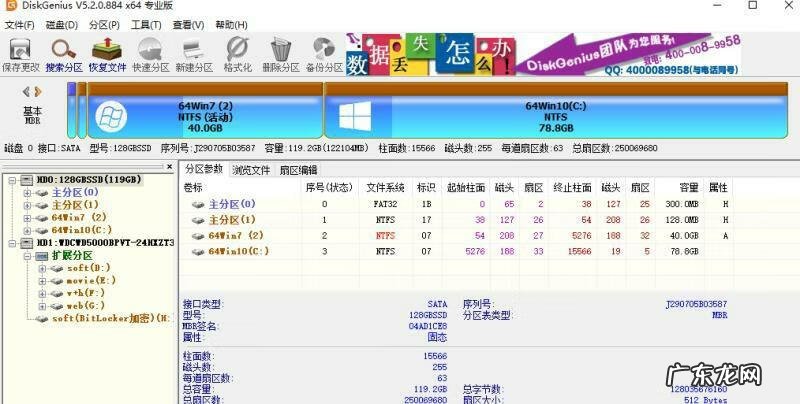
Task: Select the 格式化 format icon
Action: click(237, 53)
